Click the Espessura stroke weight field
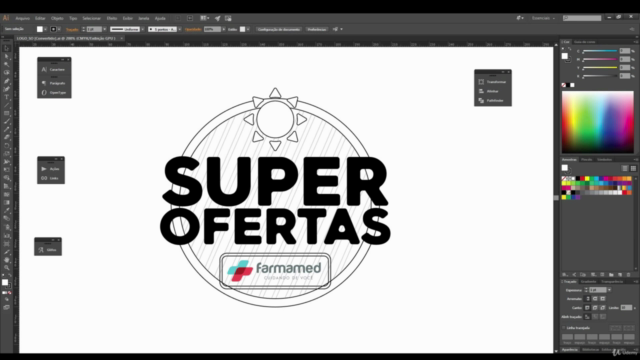This screenshot has height=360, width=640. pyautogui.click(x=598, y=290)
